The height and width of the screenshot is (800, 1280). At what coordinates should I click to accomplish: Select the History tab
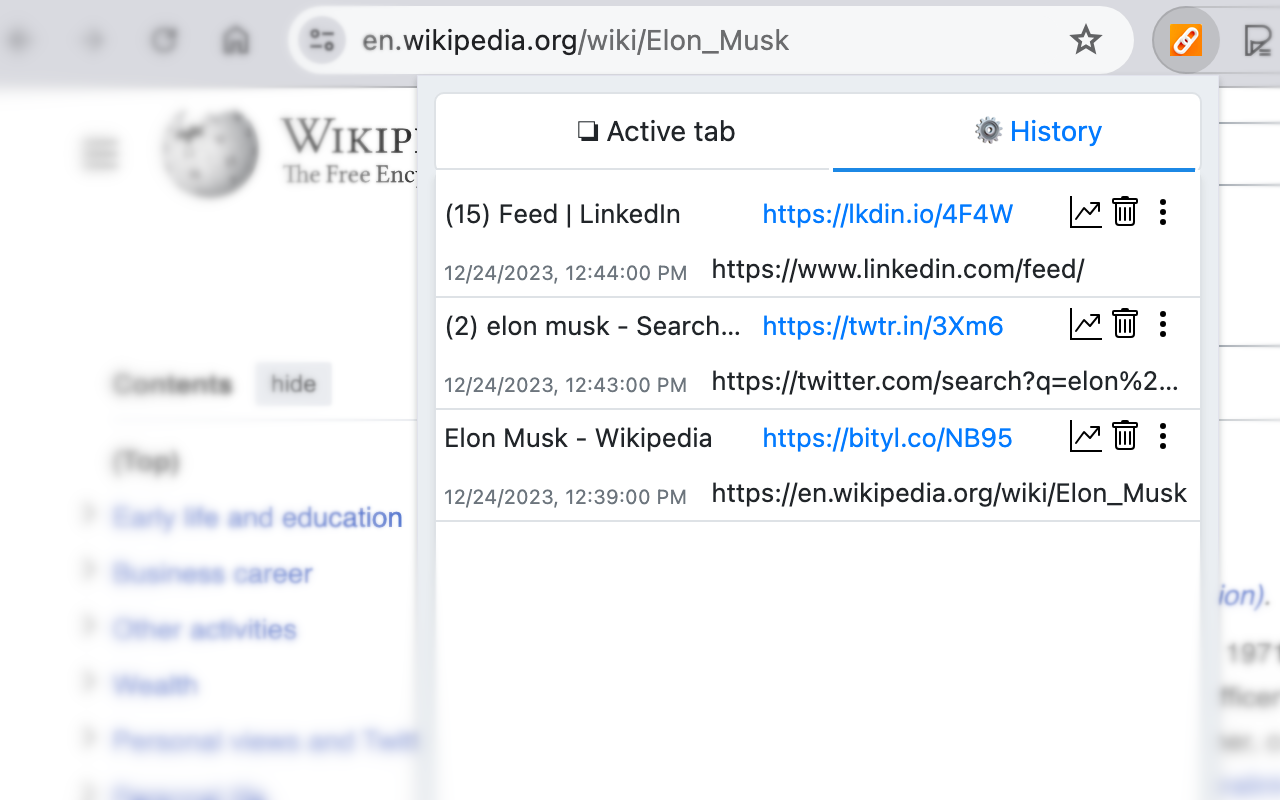[x=1038, y=132]
